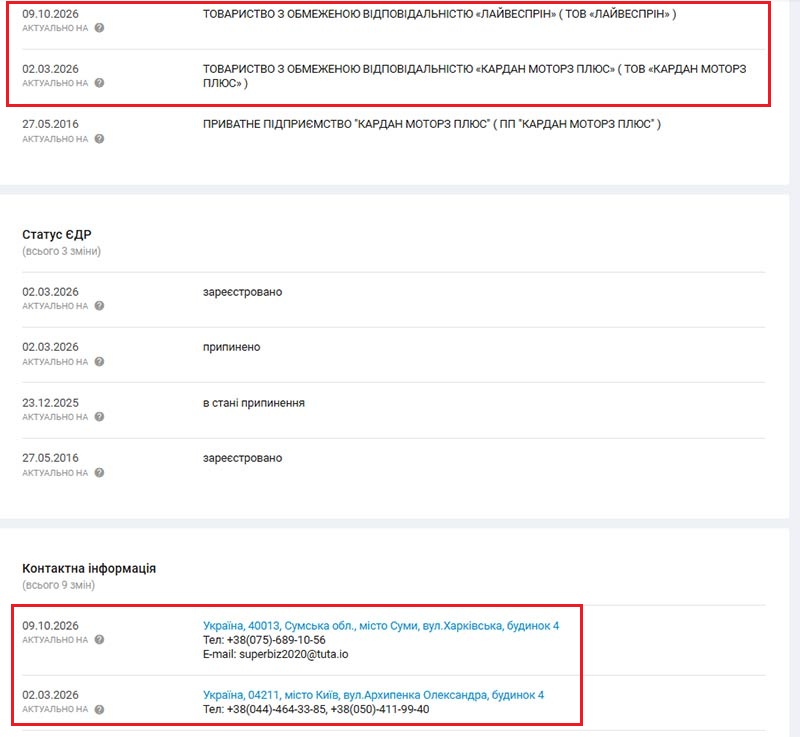Screen dimensions: 800x737
Task: Select the company name ТОВ «ЛАЙВЕСПРІН»
Action: click(439, 14)
